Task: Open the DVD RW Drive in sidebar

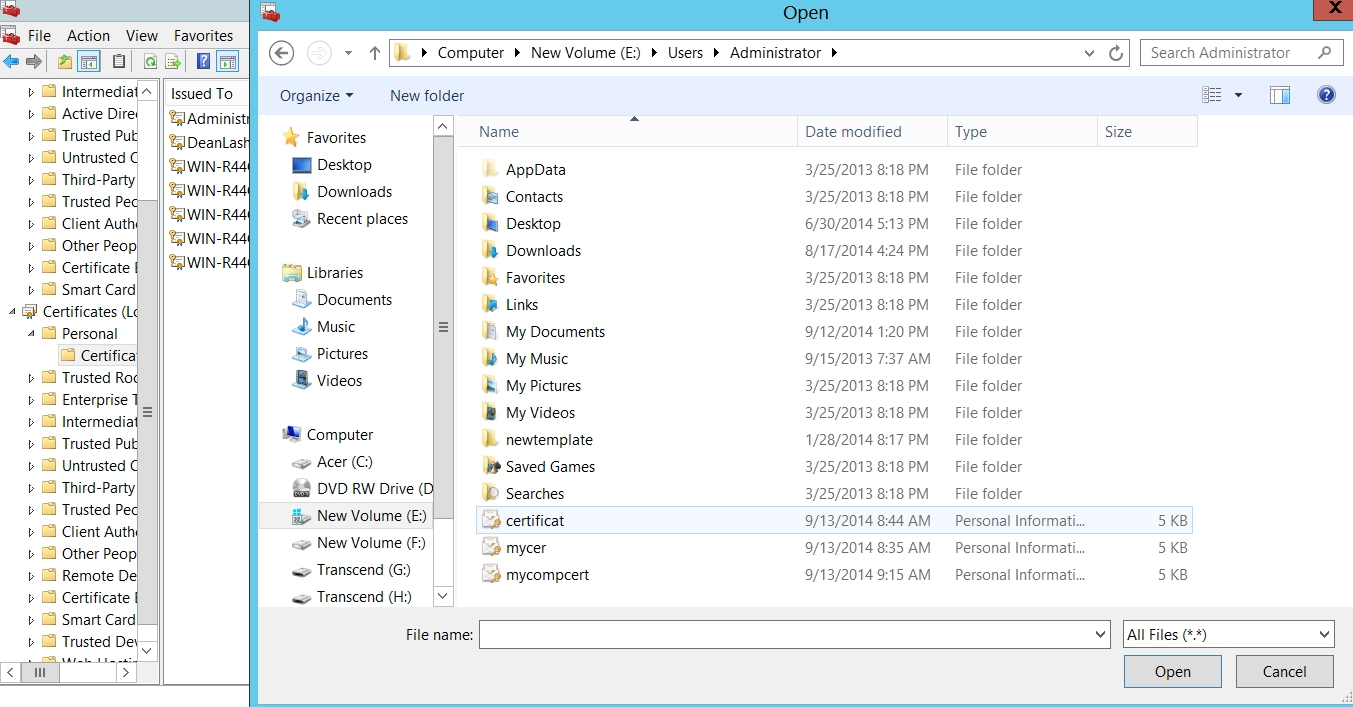Action: (x=374, y=489)
